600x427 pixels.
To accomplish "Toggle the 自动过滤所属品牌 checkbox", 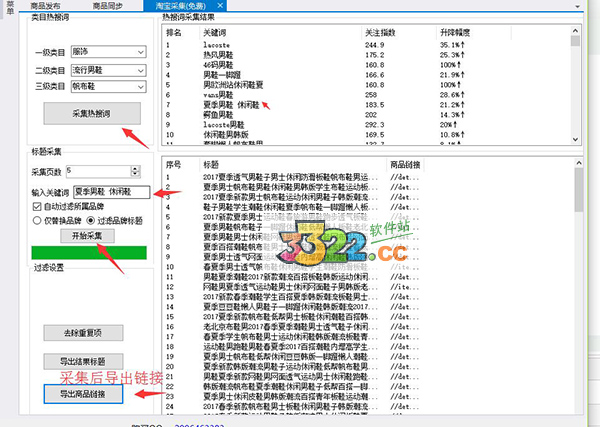I will (x=37, y=207).
